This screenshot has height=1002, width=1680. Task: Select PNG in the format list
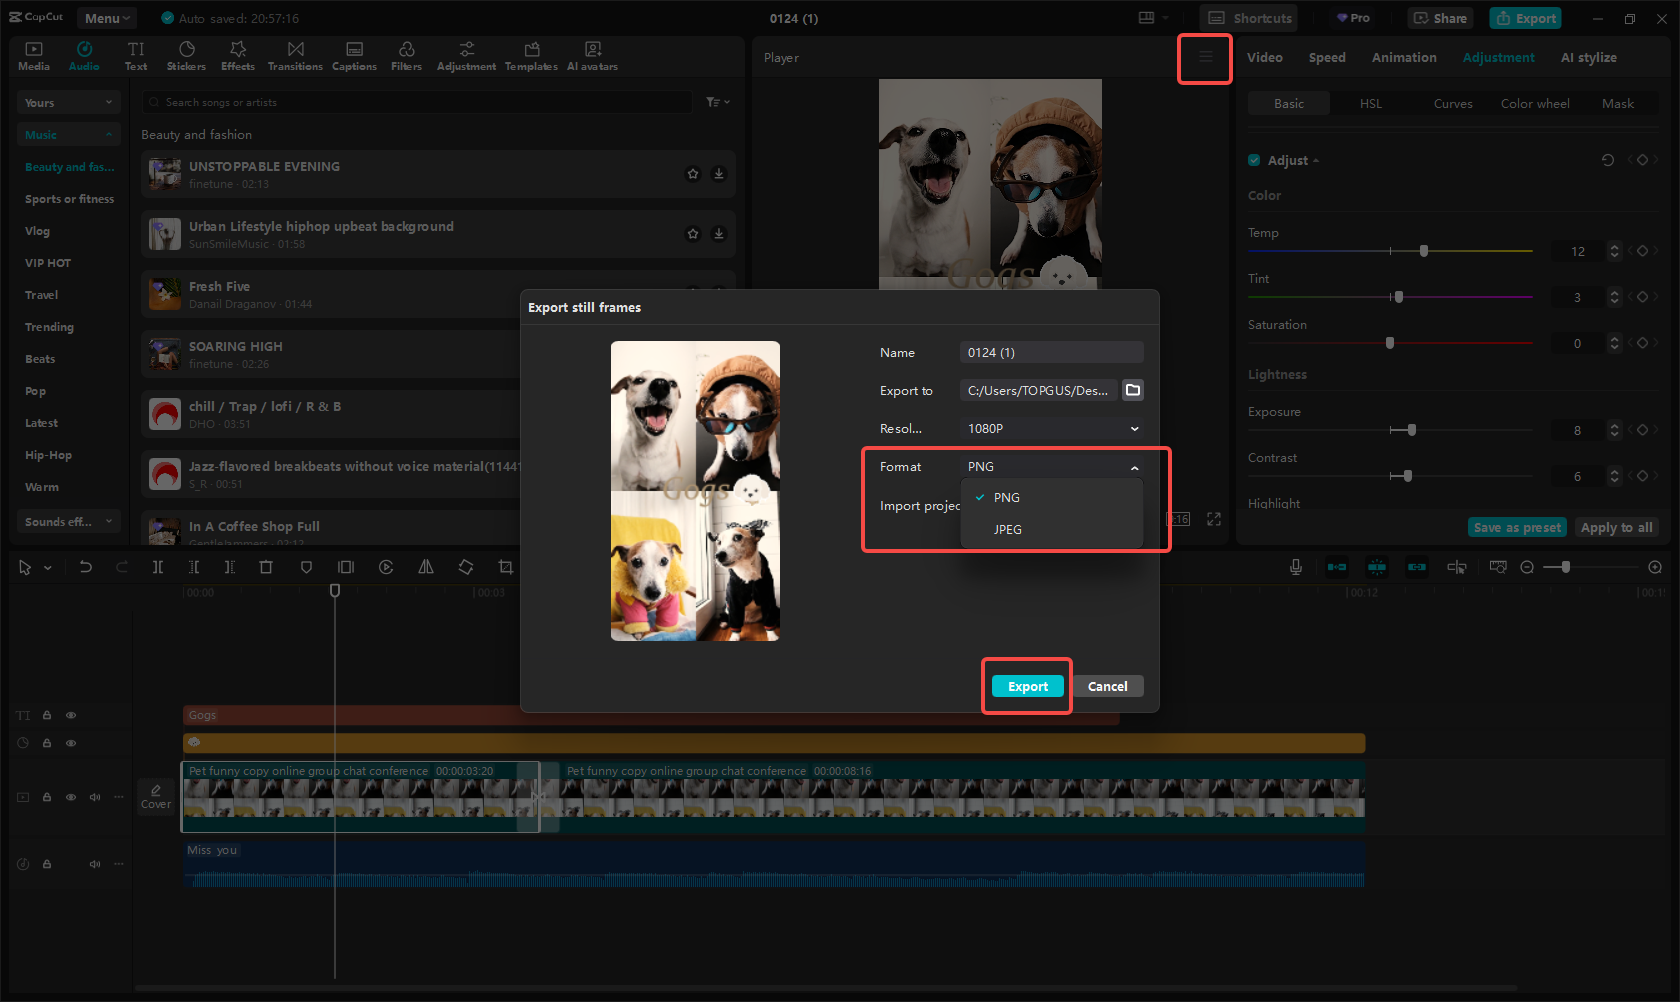point(1006,497)
